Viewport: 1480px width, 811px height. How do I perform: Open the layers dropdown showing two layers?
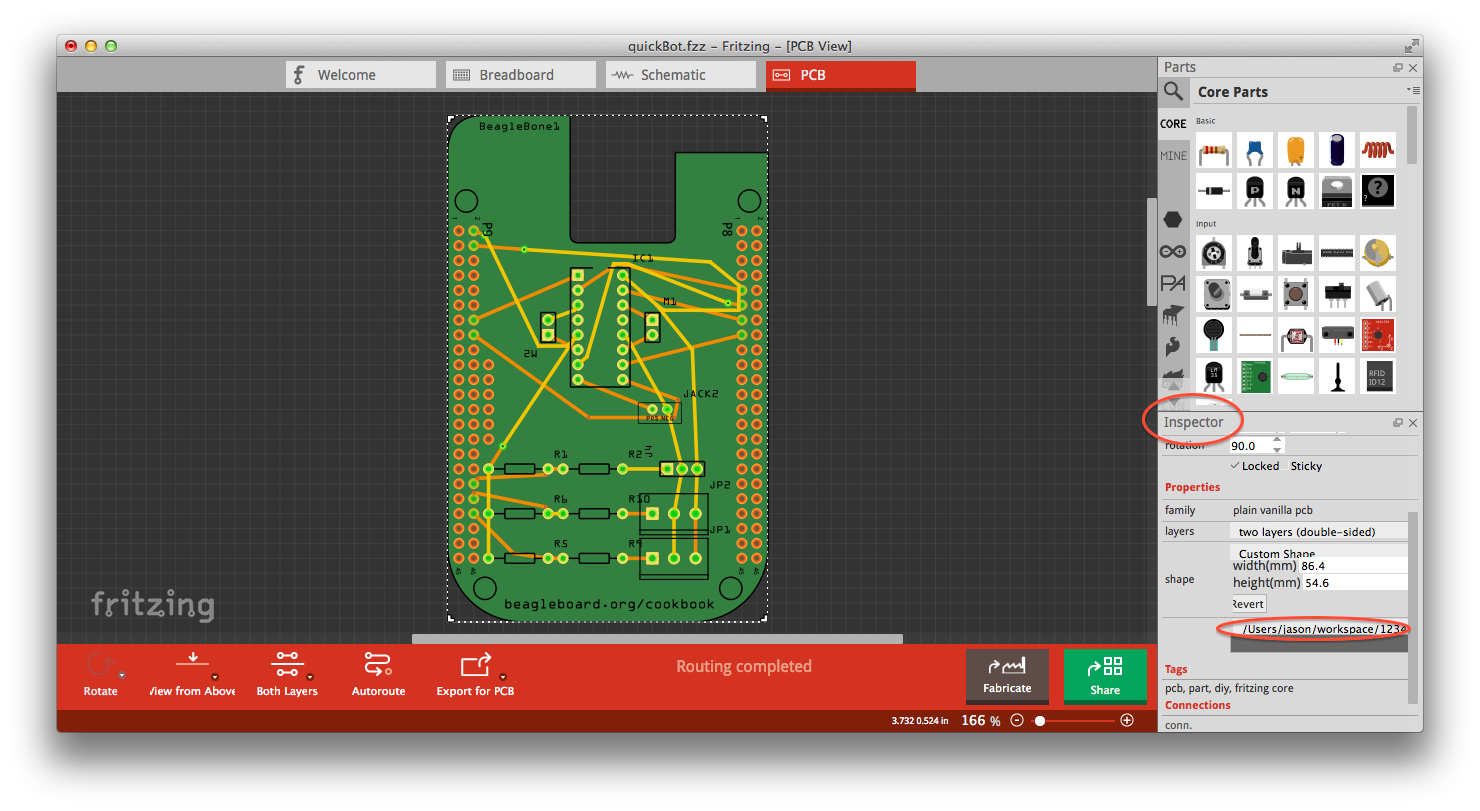pos(1319,531)
